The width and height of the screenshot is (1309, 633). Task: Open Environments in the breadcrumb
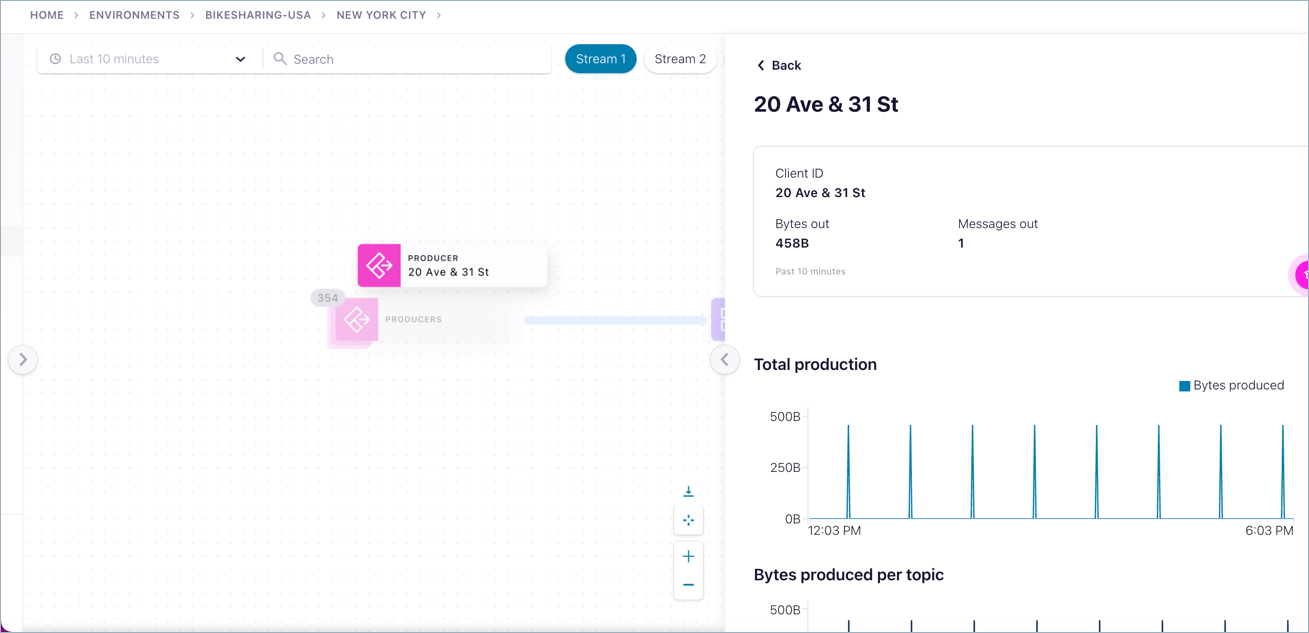tap(134, 15)
